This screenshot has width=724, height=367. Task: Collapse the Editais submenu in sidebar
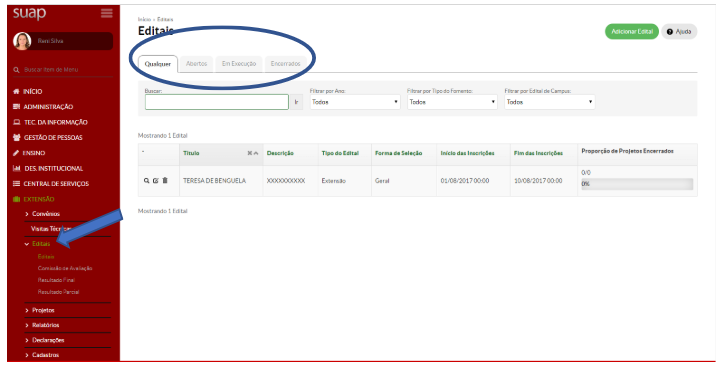coord(41,244)
